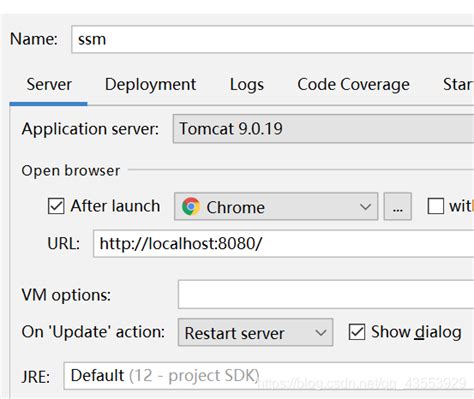Click the Chrome browser icon
The width and height of the screenshot is (474, 399).
pyautogui.click(x=191, y=206)
